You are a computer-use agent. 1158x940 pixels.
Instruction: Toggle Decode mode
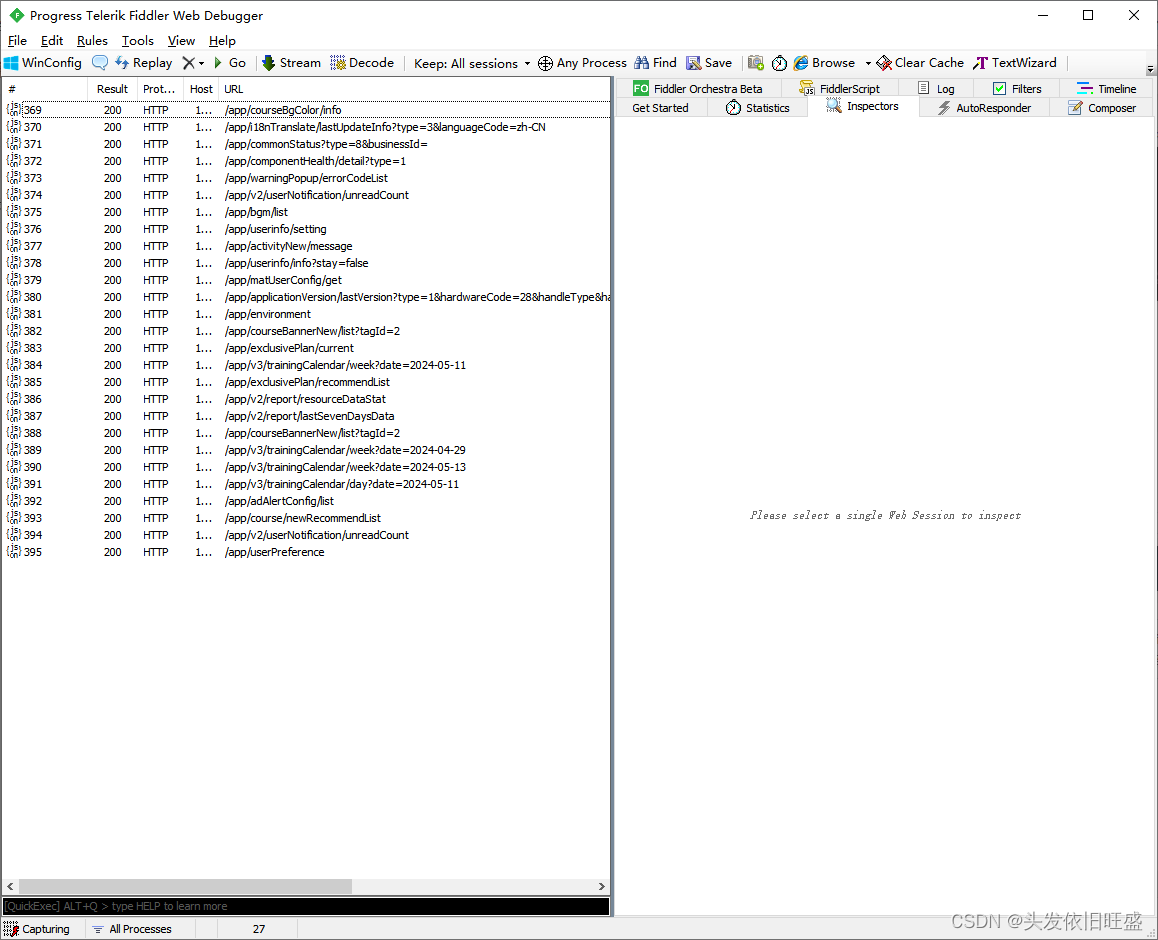(x=362, y=63)
